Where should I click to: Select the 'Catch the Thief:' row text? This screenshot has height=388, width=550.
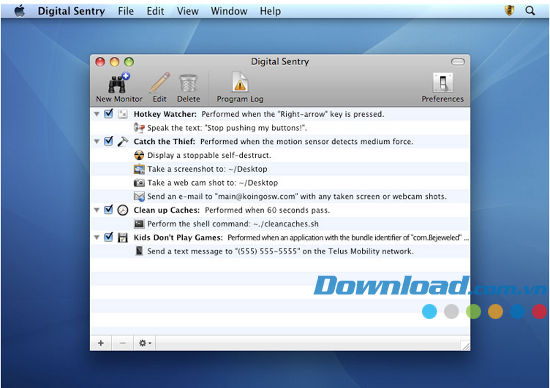click(x=273, y=141)
